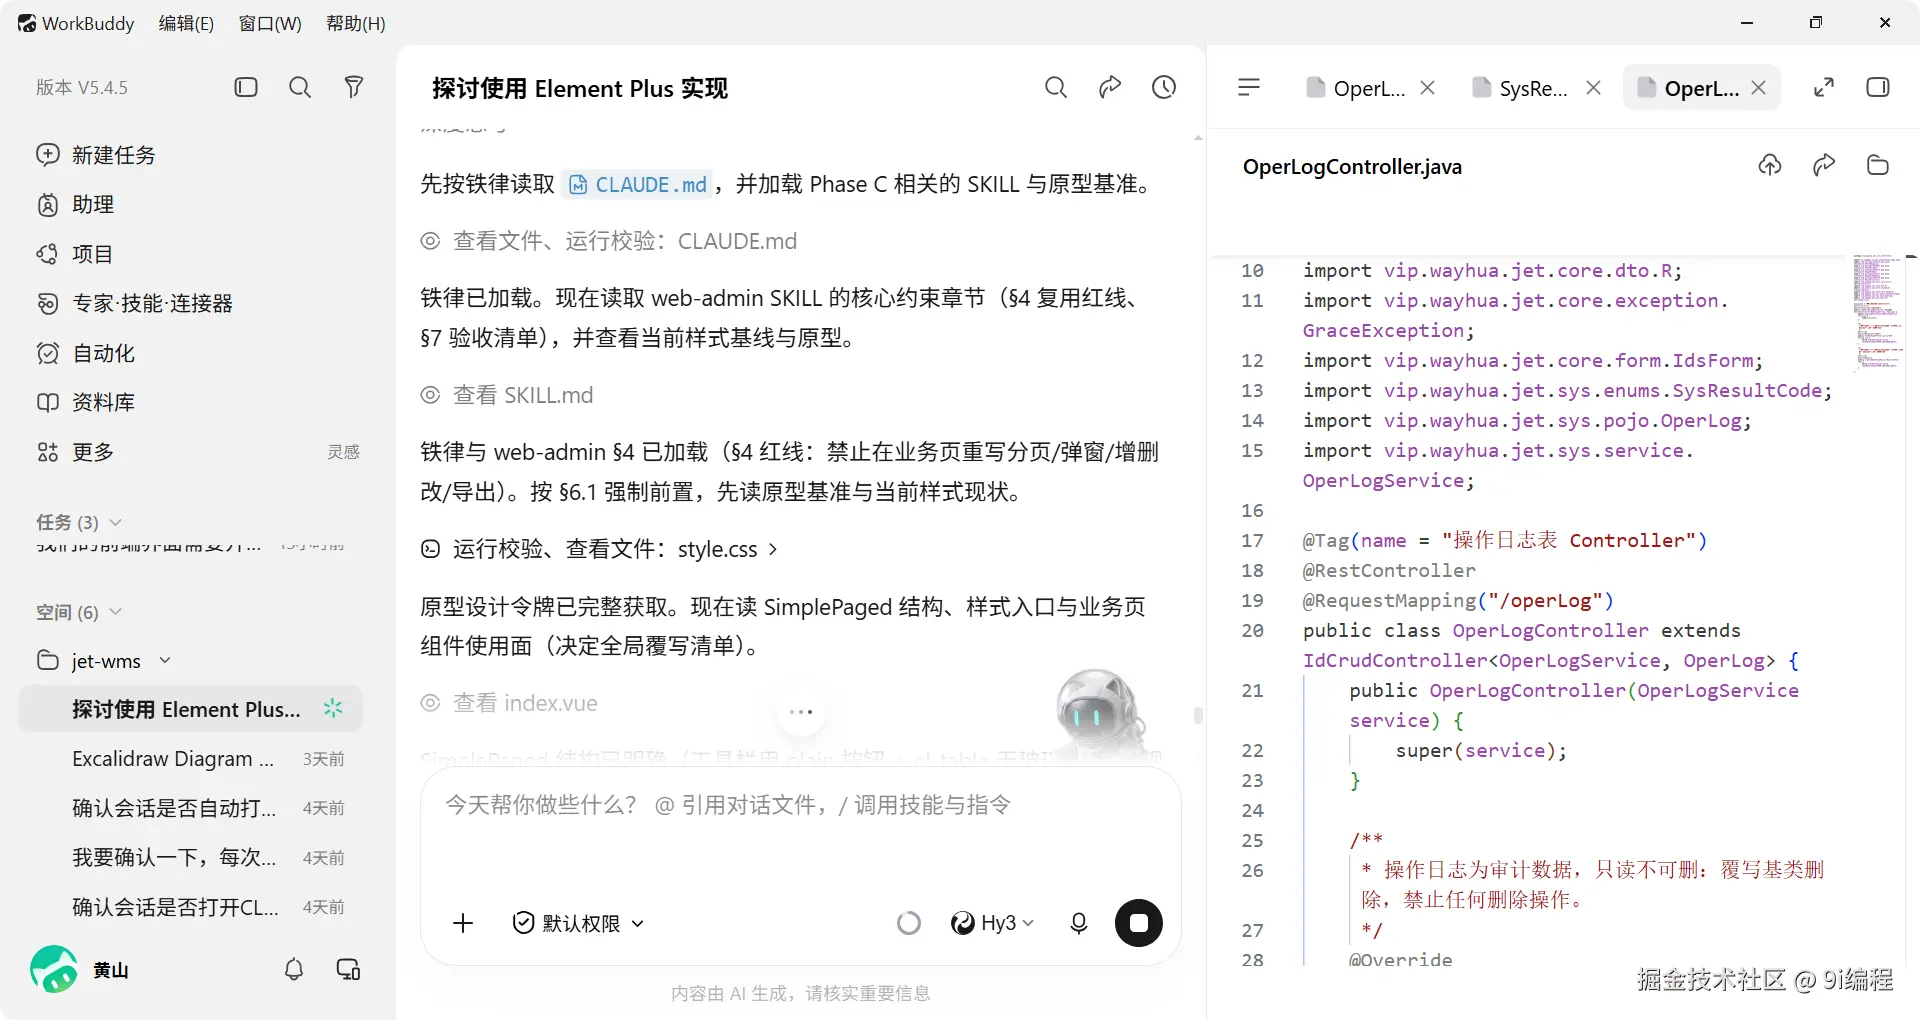The width and height of the screenshot is (1920, 1020).
Task: Open Excalidraw Diagram conversation
Action: [190, 759]
